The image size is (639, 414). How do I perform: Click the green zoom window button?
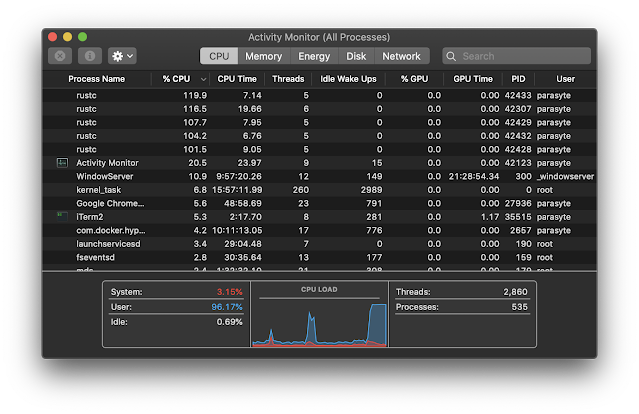pos(82,37)
